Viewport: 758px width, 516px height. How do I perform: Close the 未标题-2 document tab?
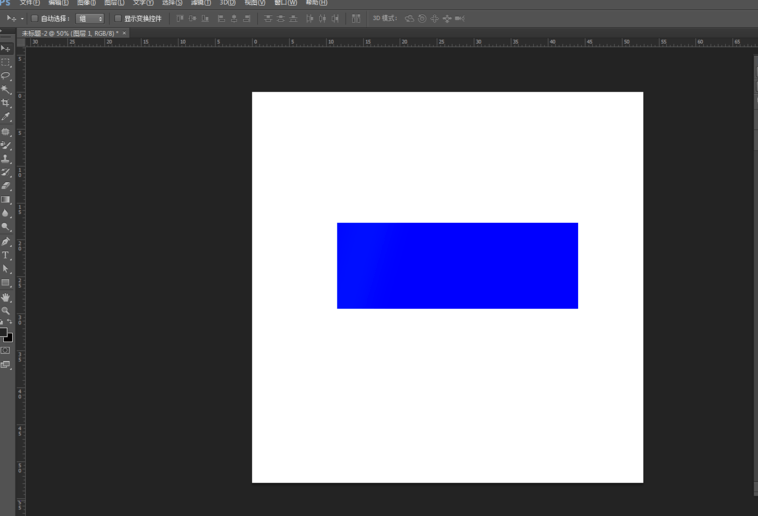[124, 33]
